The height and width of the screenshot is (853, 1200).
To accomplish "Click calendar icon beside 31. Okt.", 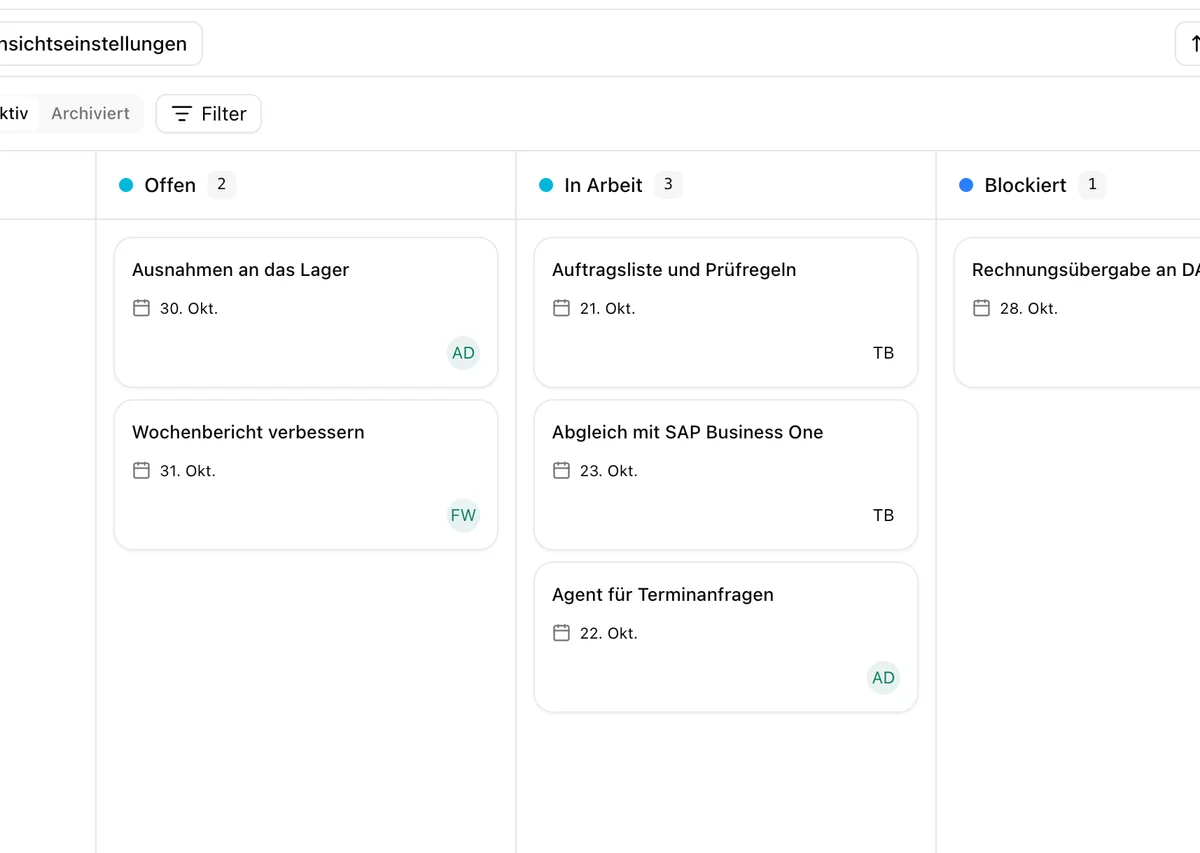I will [x=142, y=470].
